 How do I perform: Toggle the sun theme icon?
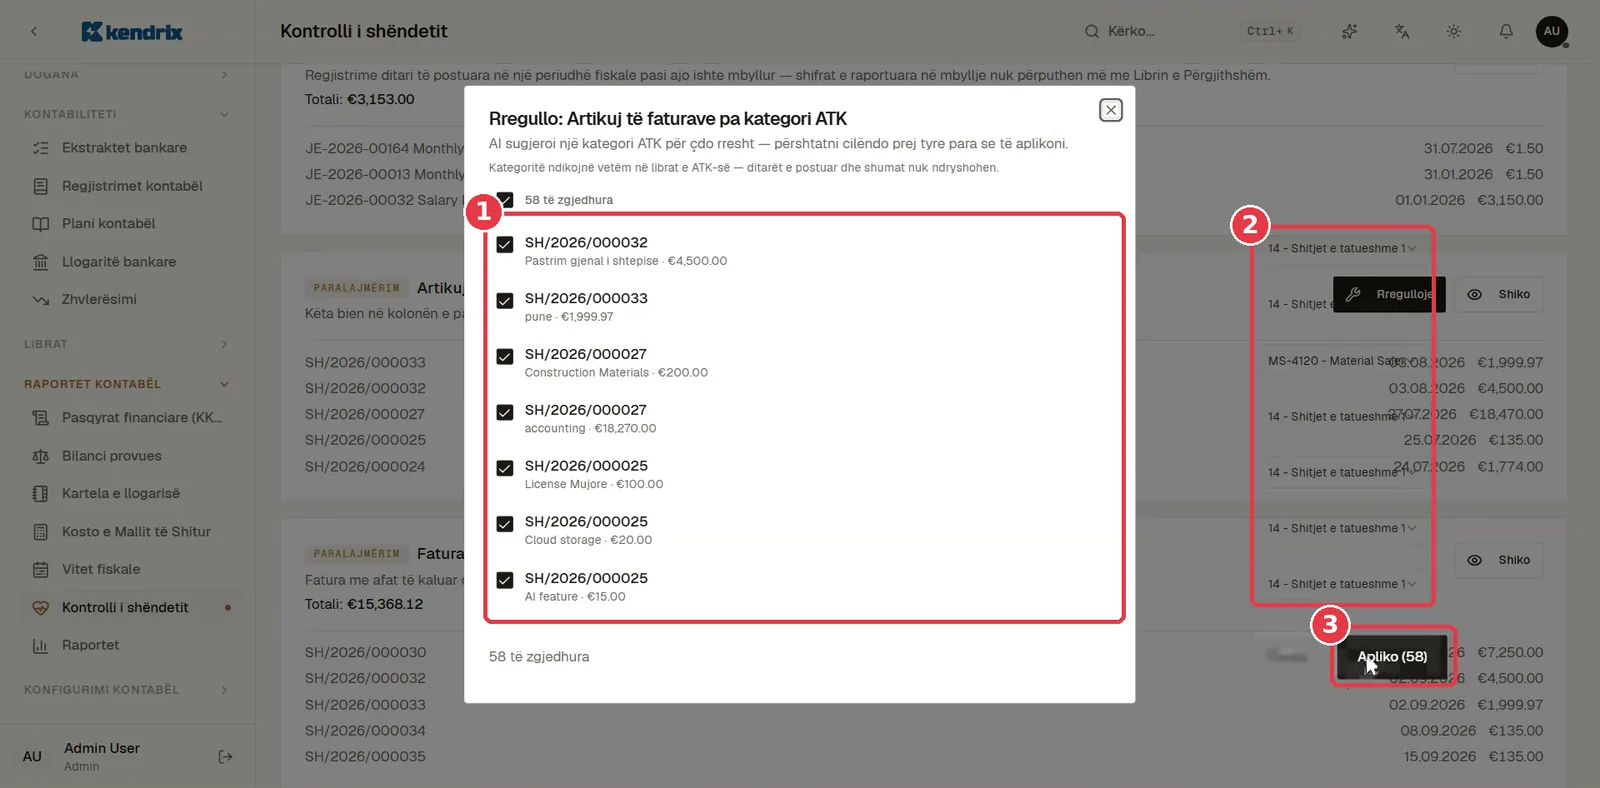[x=1454, y=31]
